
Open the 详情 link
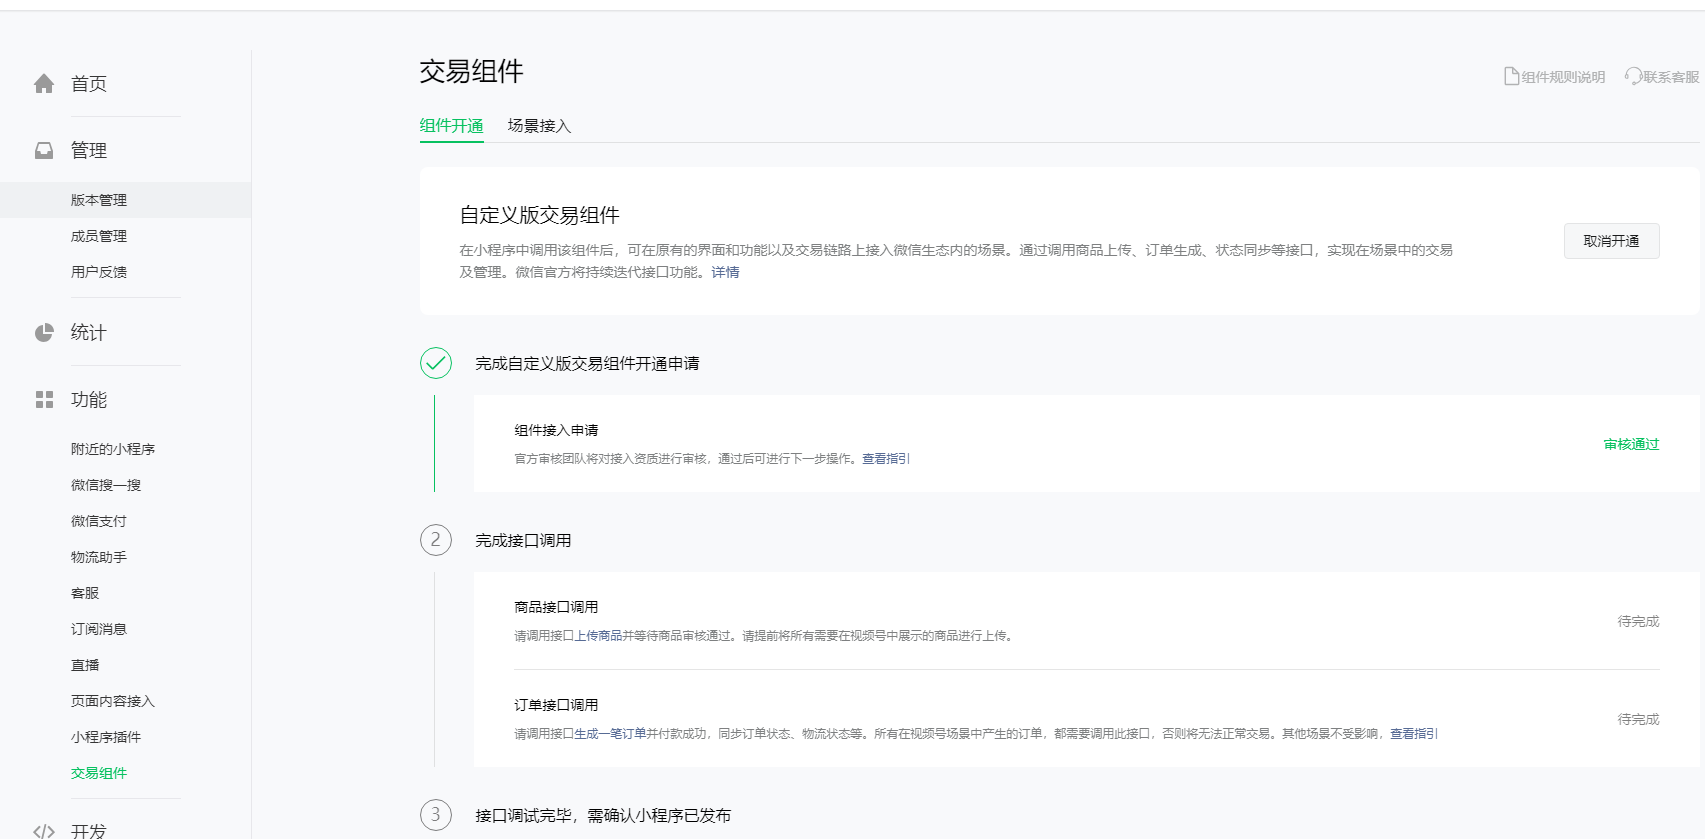point(725,272)
